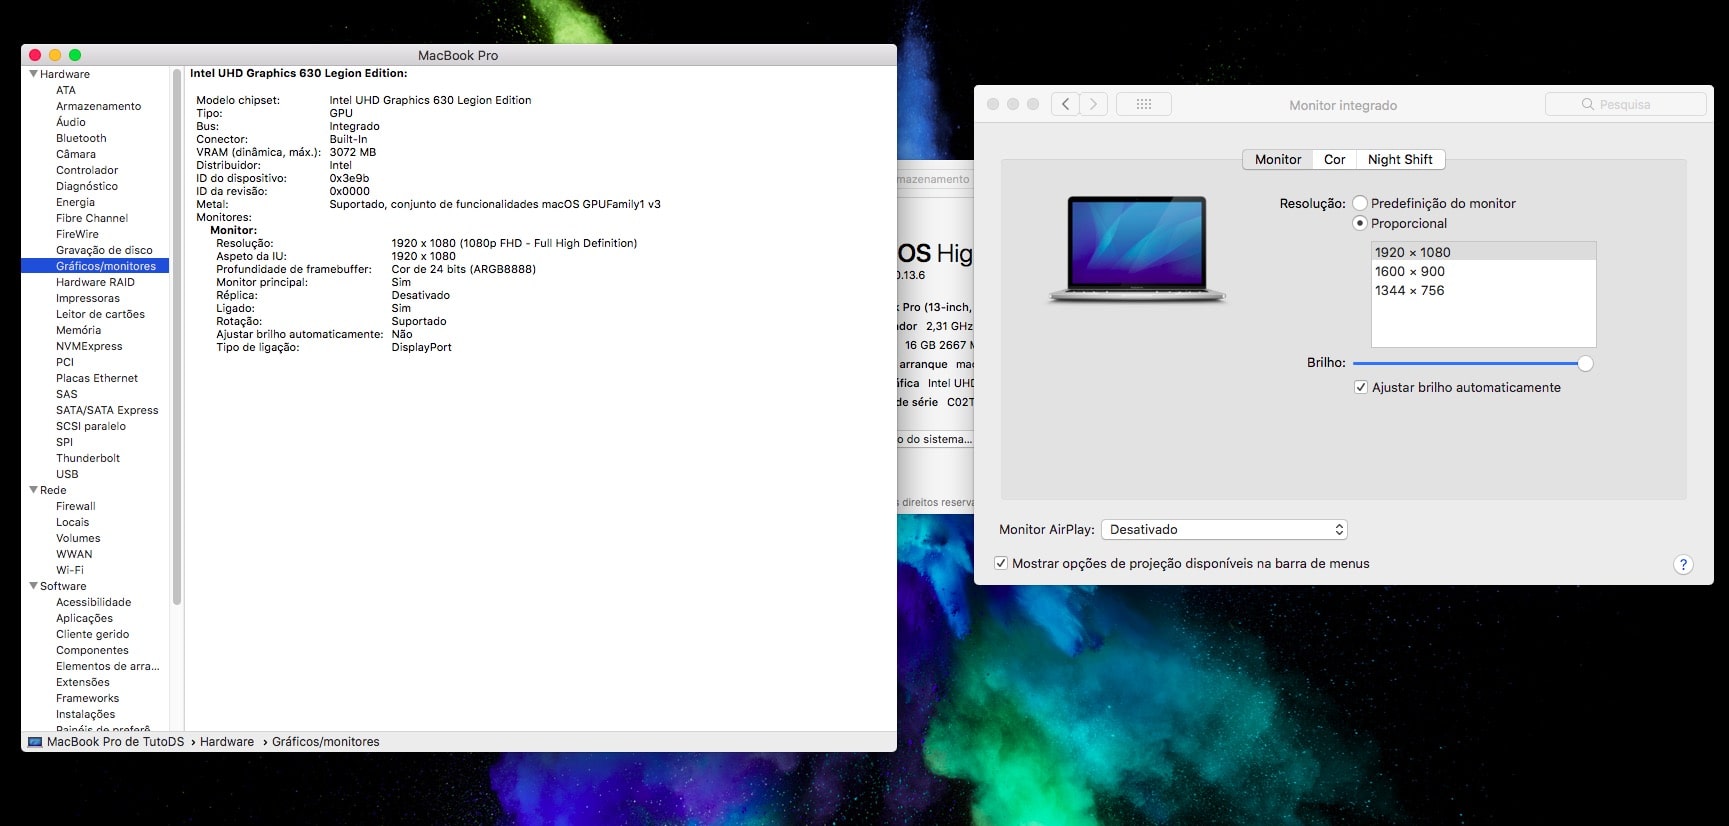
Task: Open the Monitor AirPlay dropdown
Action: click(x=1224, y=529)
